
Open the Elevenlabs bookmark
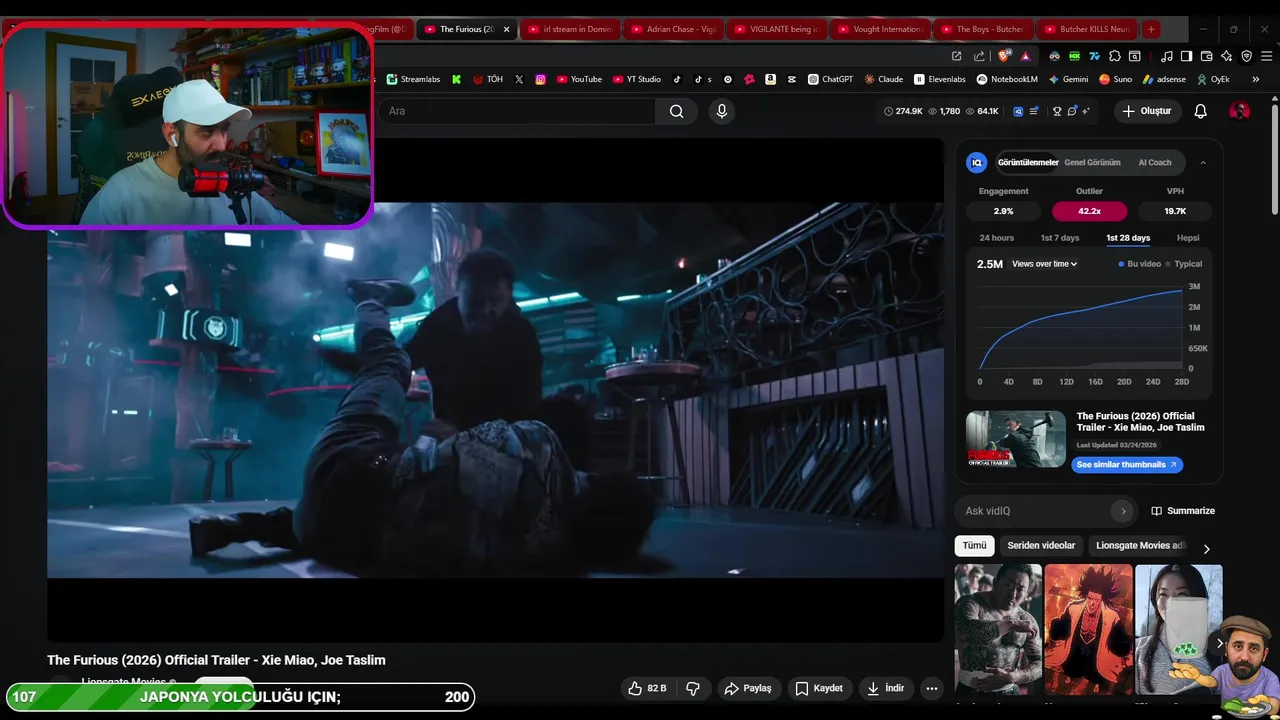pyautogui.click(x=939, y=79)
